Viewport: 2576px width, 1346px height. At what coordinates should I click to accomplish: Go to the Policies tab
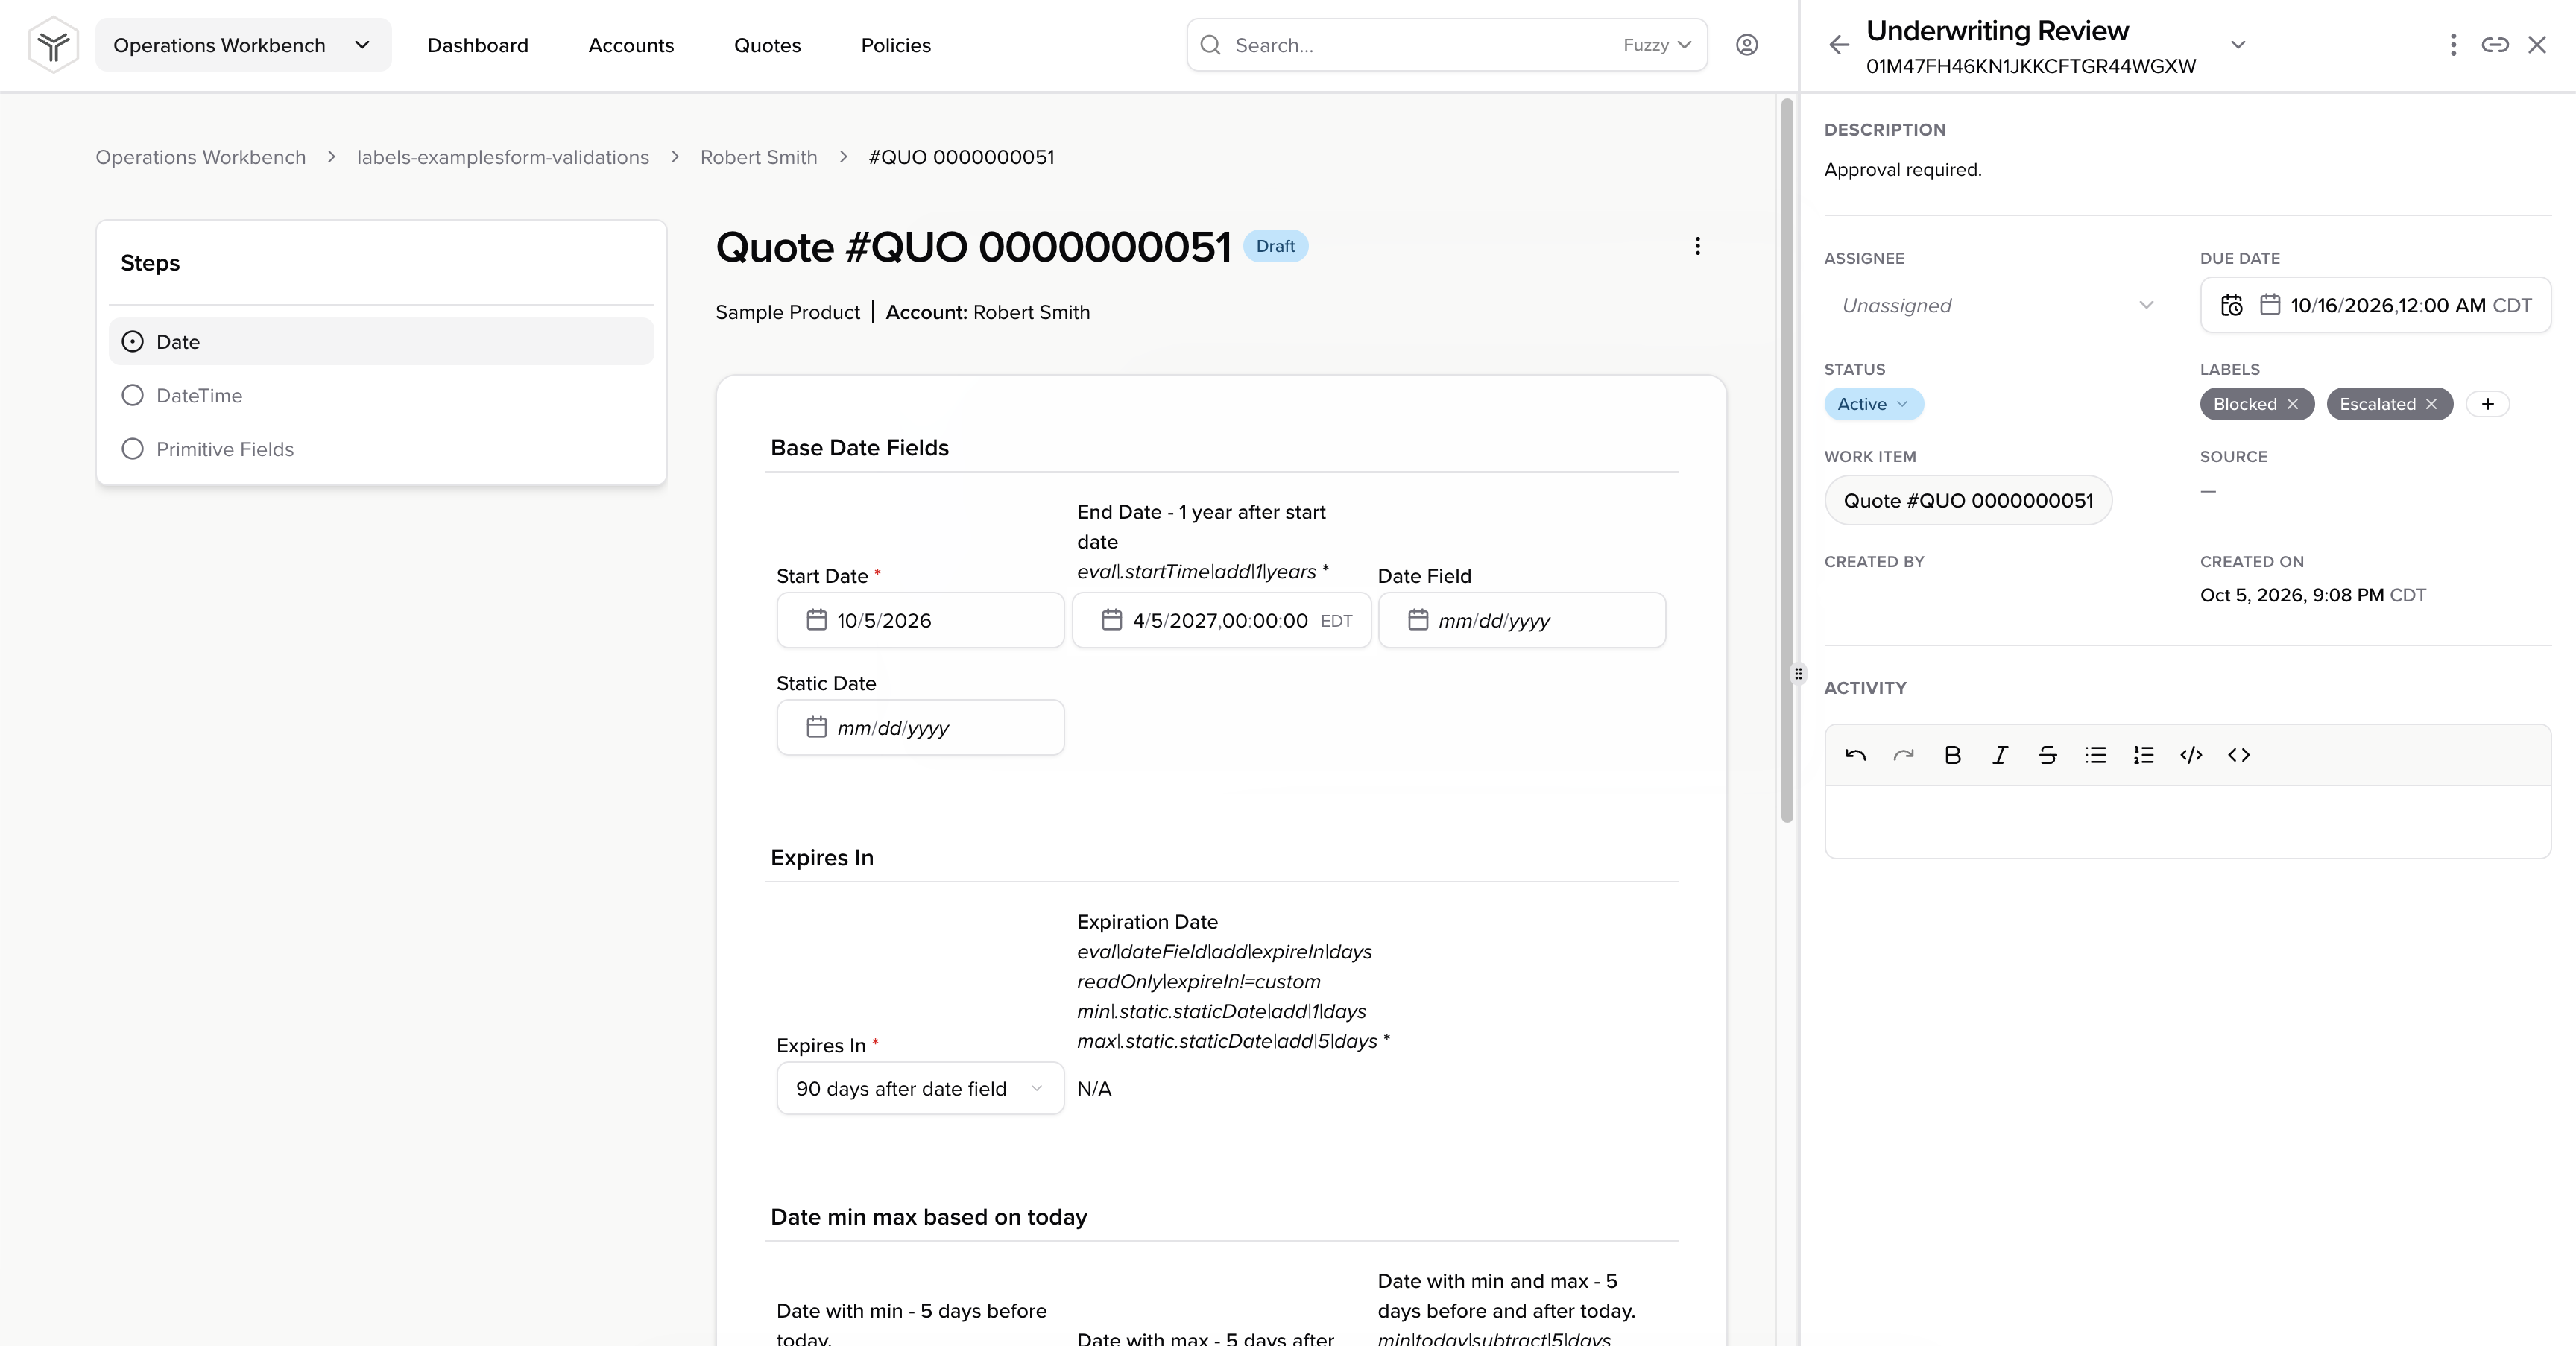(x=896, y=45)
